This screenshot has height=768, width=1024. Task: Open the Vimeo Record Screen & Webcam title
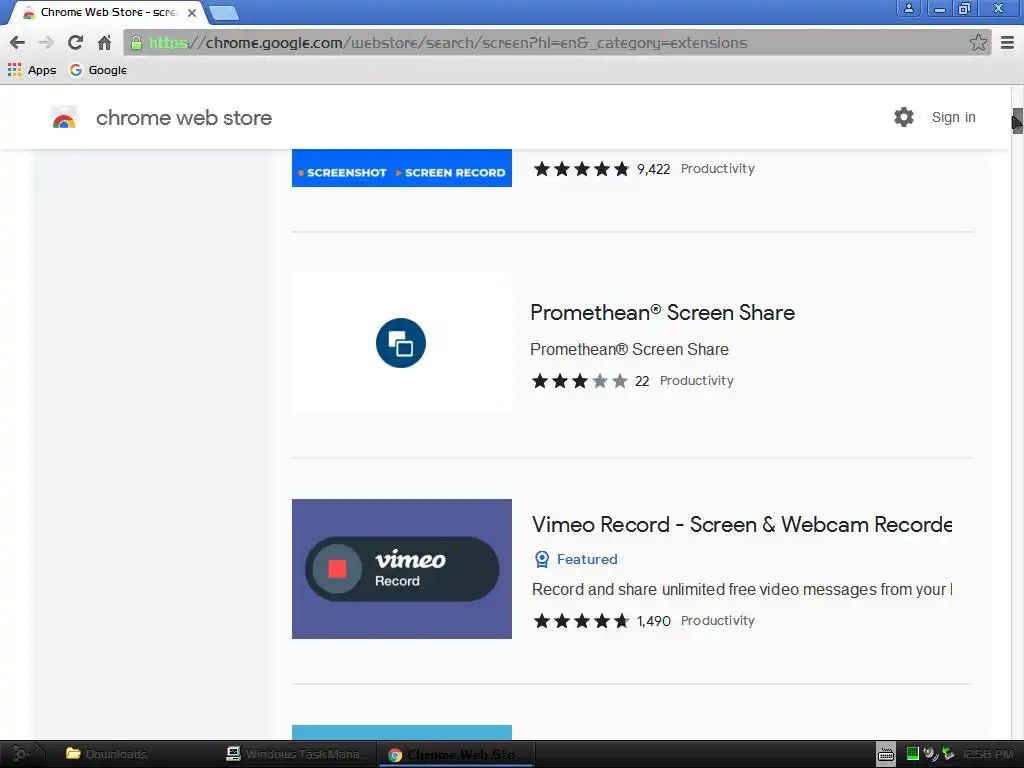point(742,524)
